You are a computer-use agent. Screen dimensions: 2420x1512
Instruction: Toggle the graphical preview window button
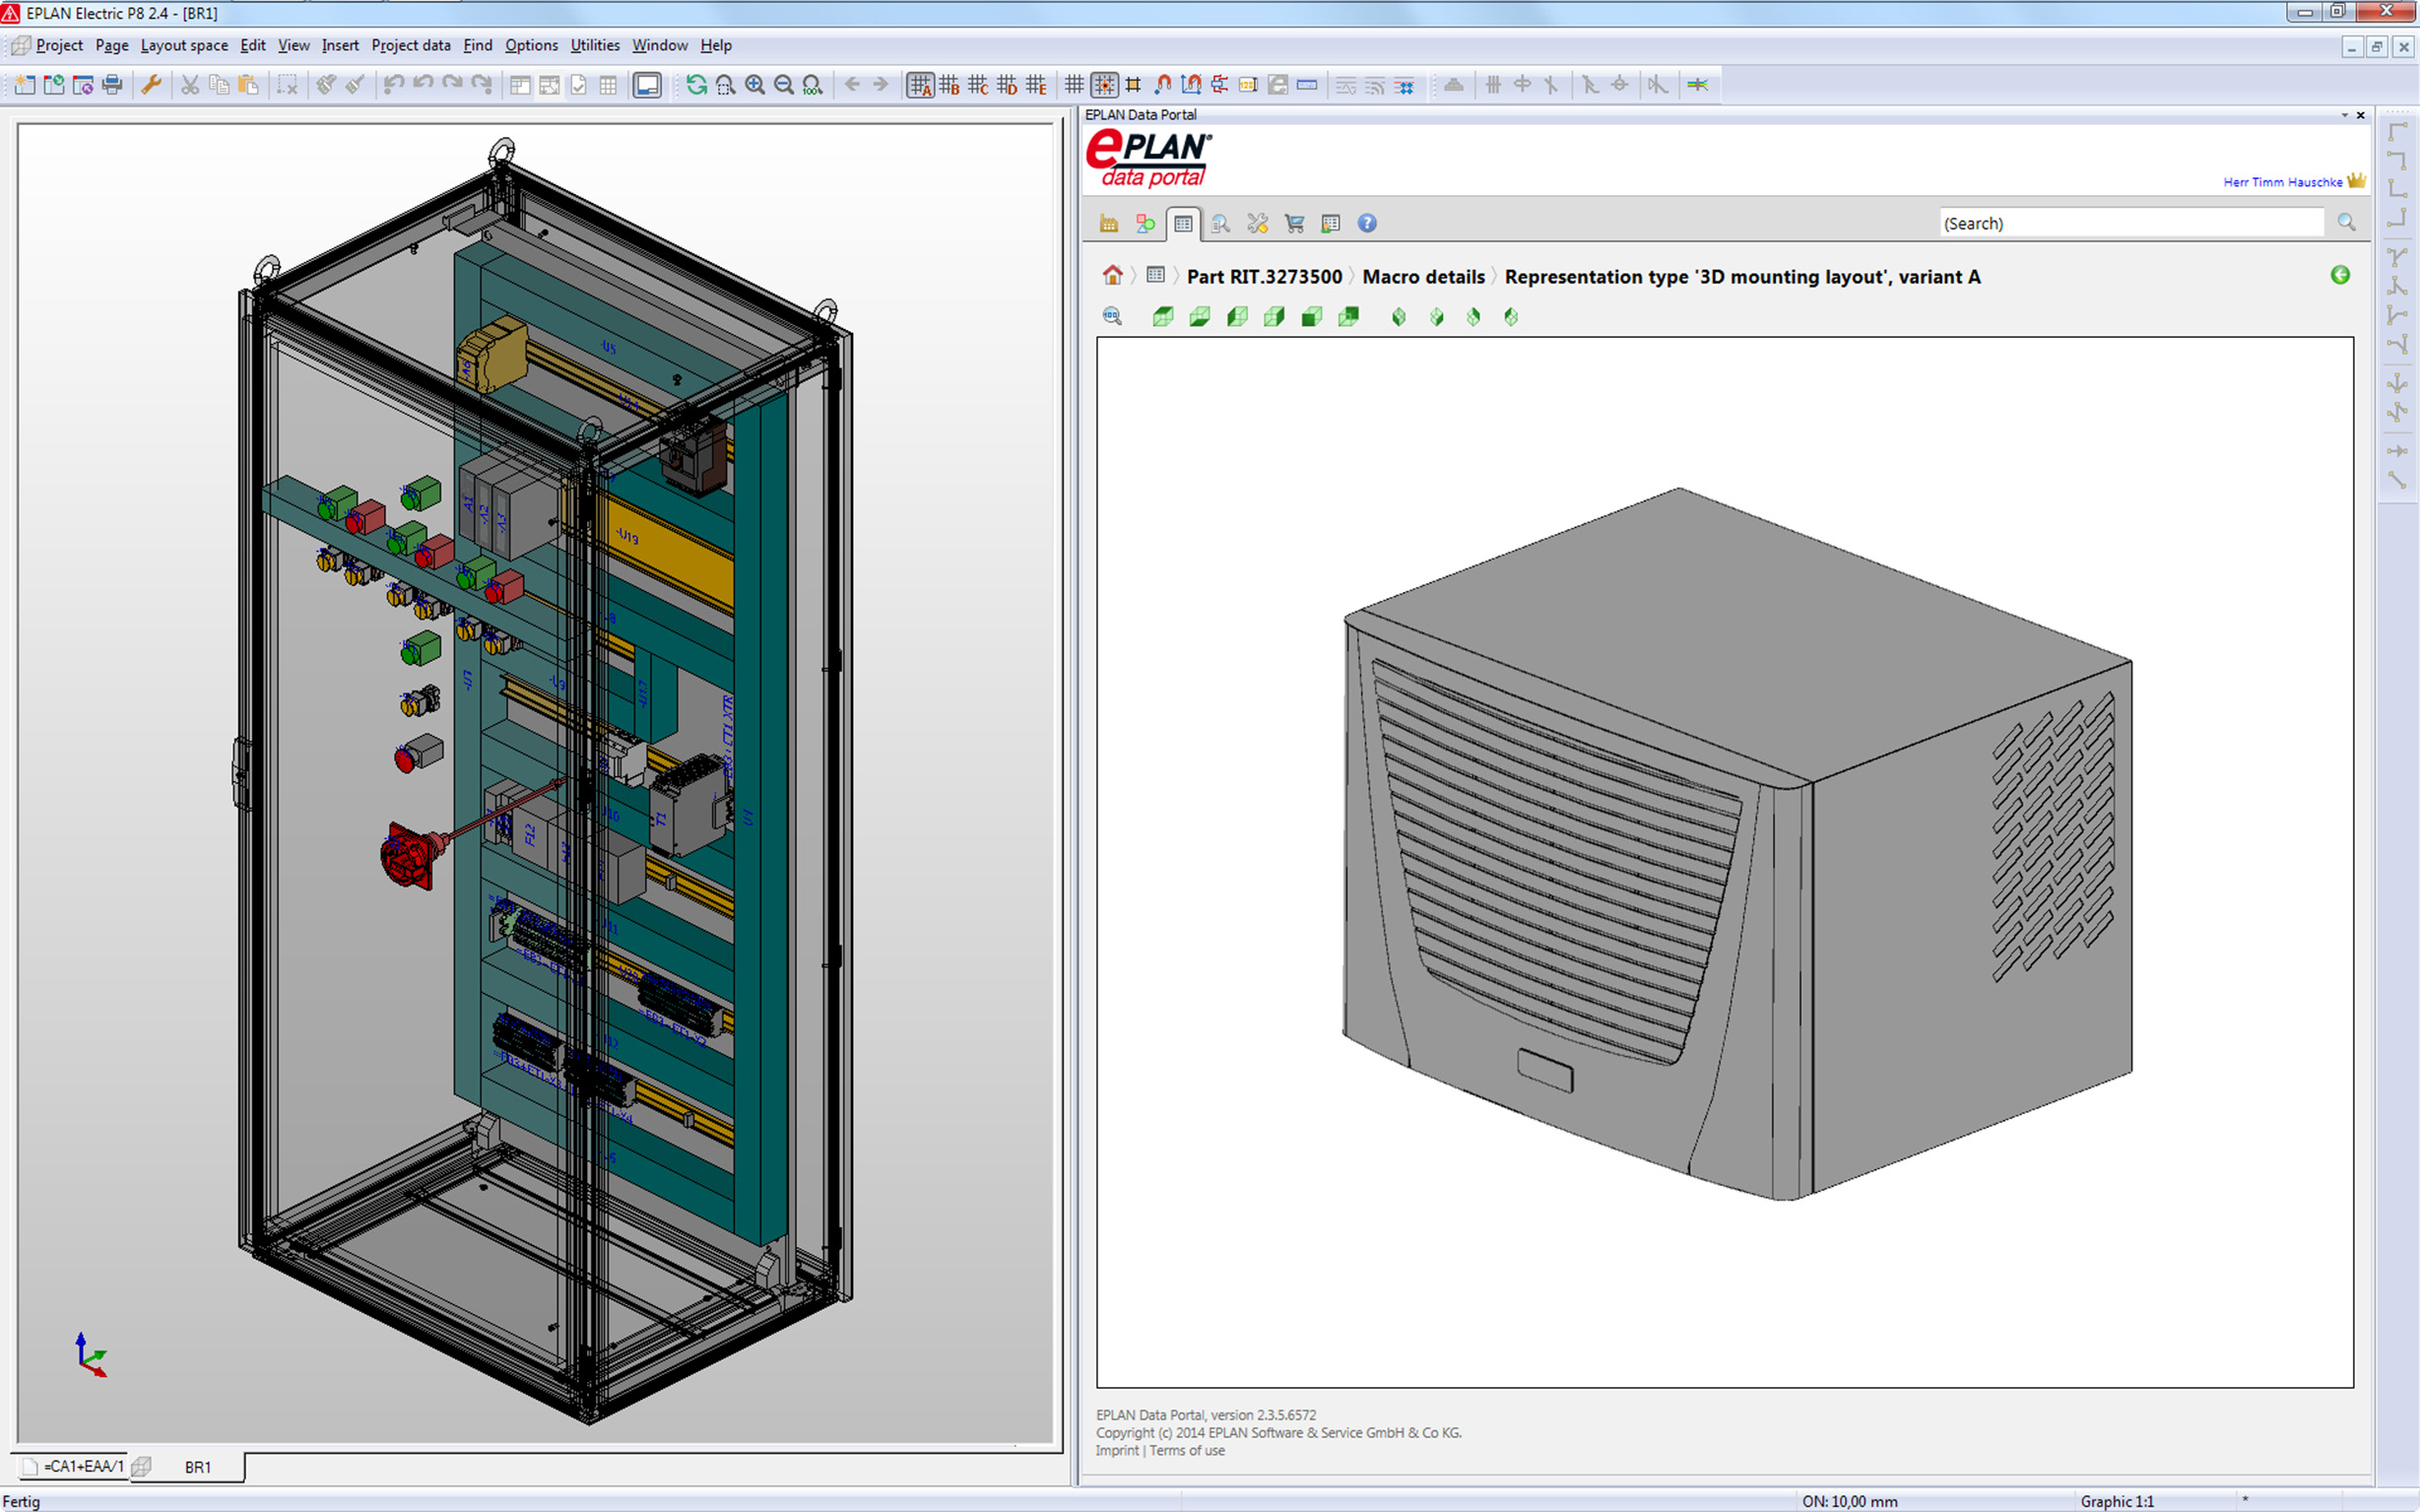click(x=647, y=85)
